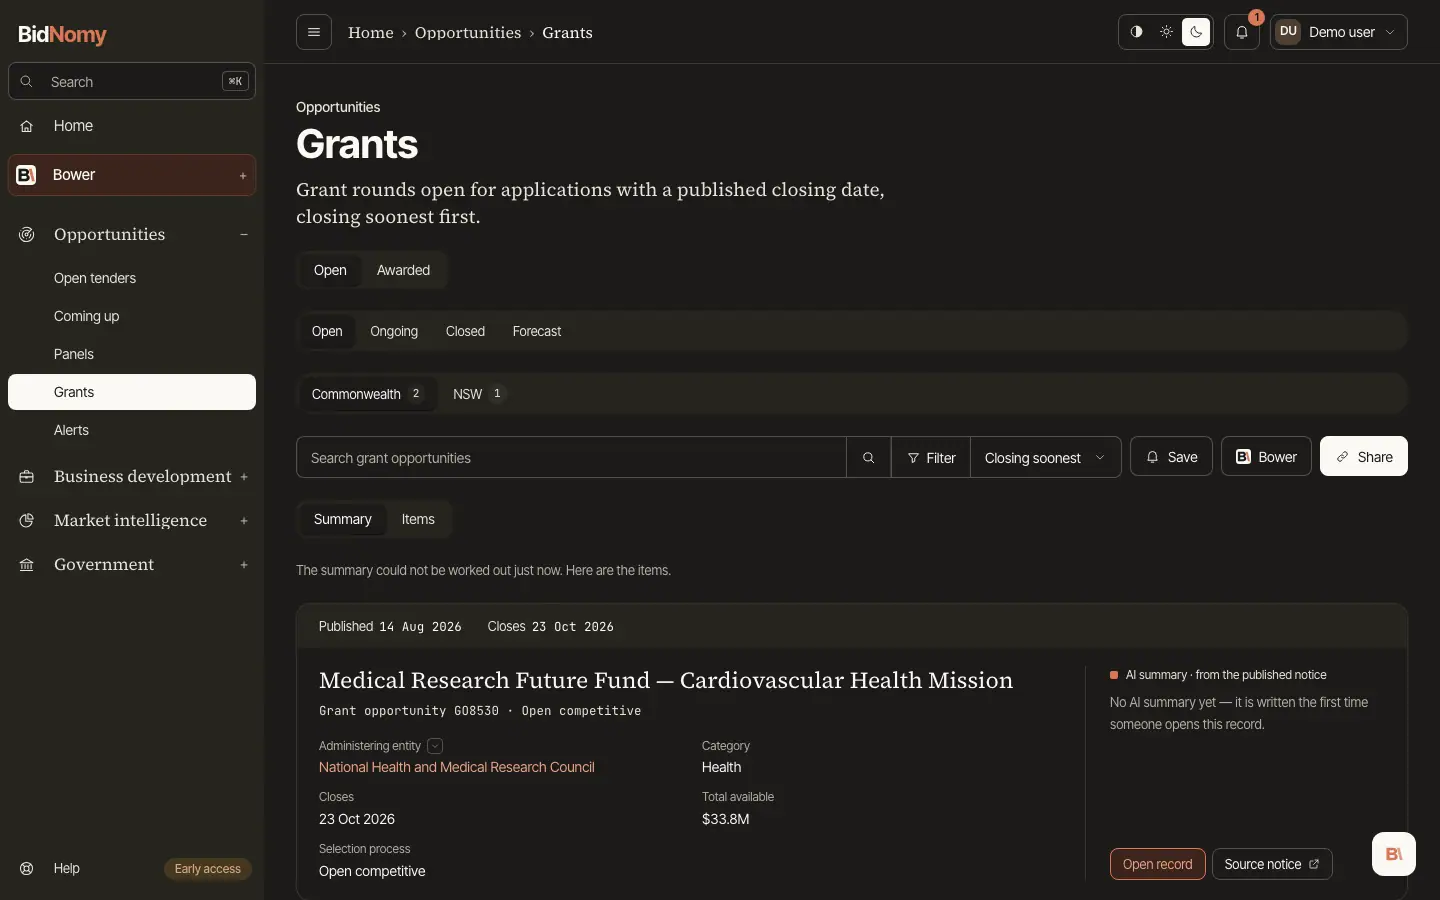Open the Filter options
The image size is (1440, 900).
tap(931, 457)
